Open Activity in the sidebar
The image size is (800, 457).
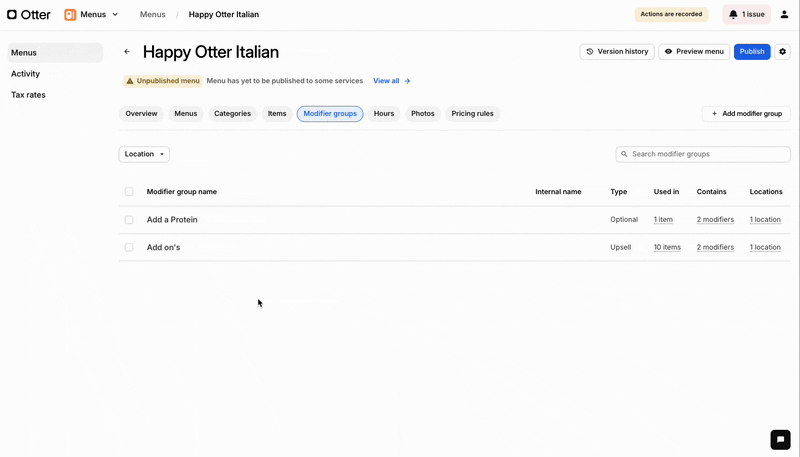point(26,73)
